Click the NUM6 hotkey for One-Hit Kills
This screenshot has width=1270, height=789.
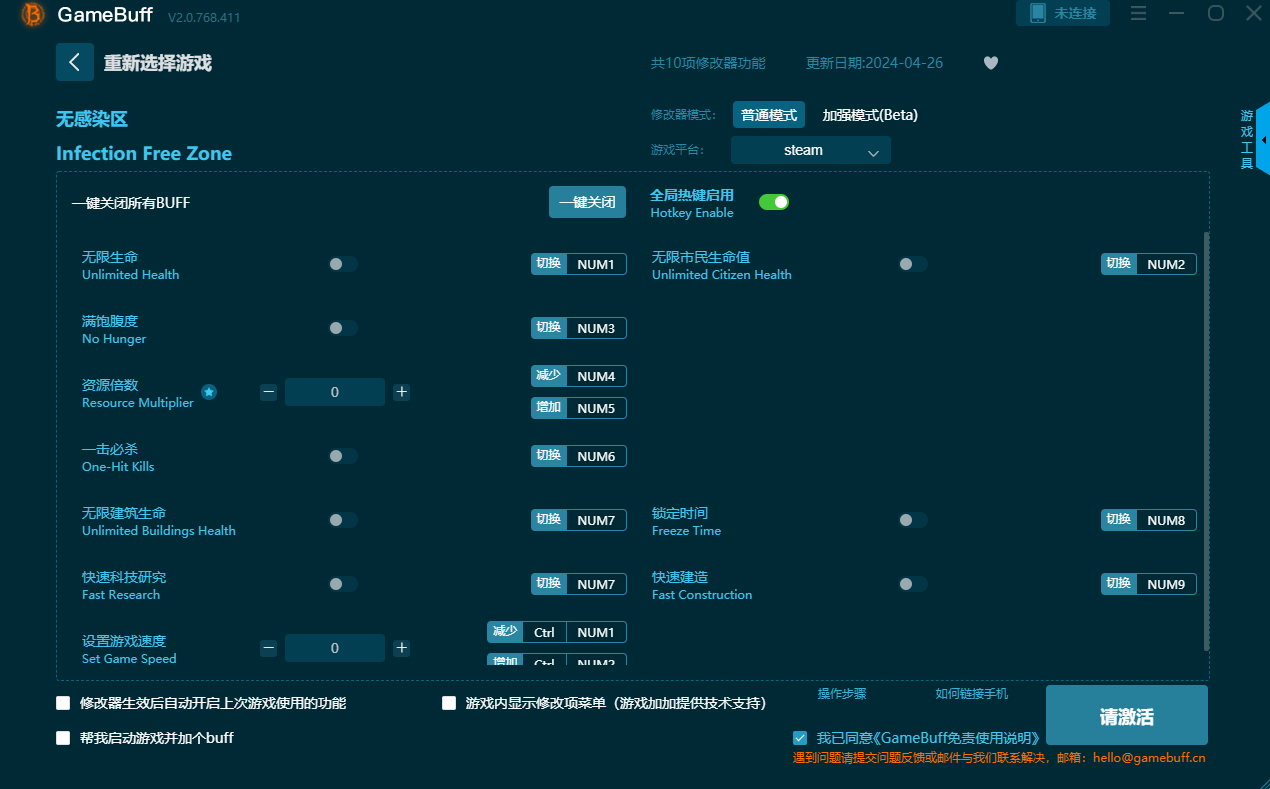(x=579, y=456)
